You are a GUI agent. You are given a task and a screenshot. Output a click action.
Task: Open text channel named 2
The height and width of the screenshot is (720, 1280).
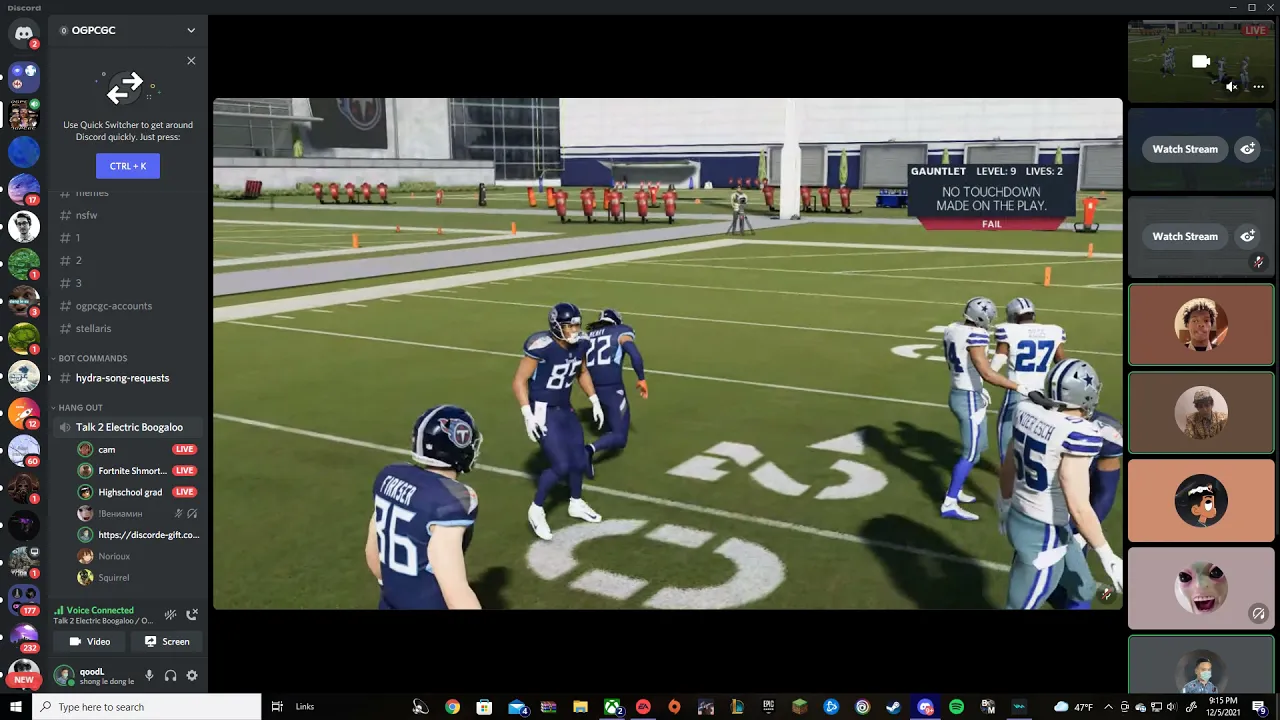click(x=128, y=260)
